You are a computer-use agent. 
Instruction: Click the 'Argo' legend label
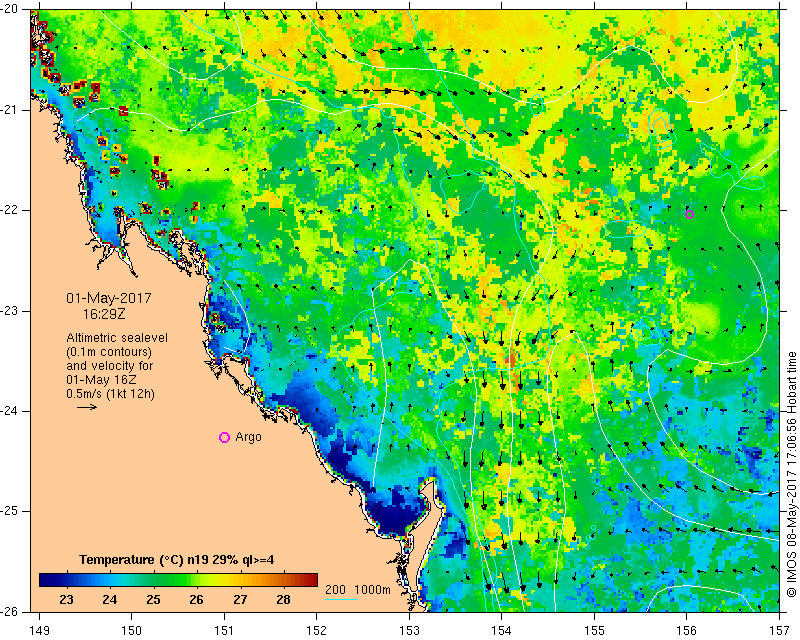tap(248, 437)
